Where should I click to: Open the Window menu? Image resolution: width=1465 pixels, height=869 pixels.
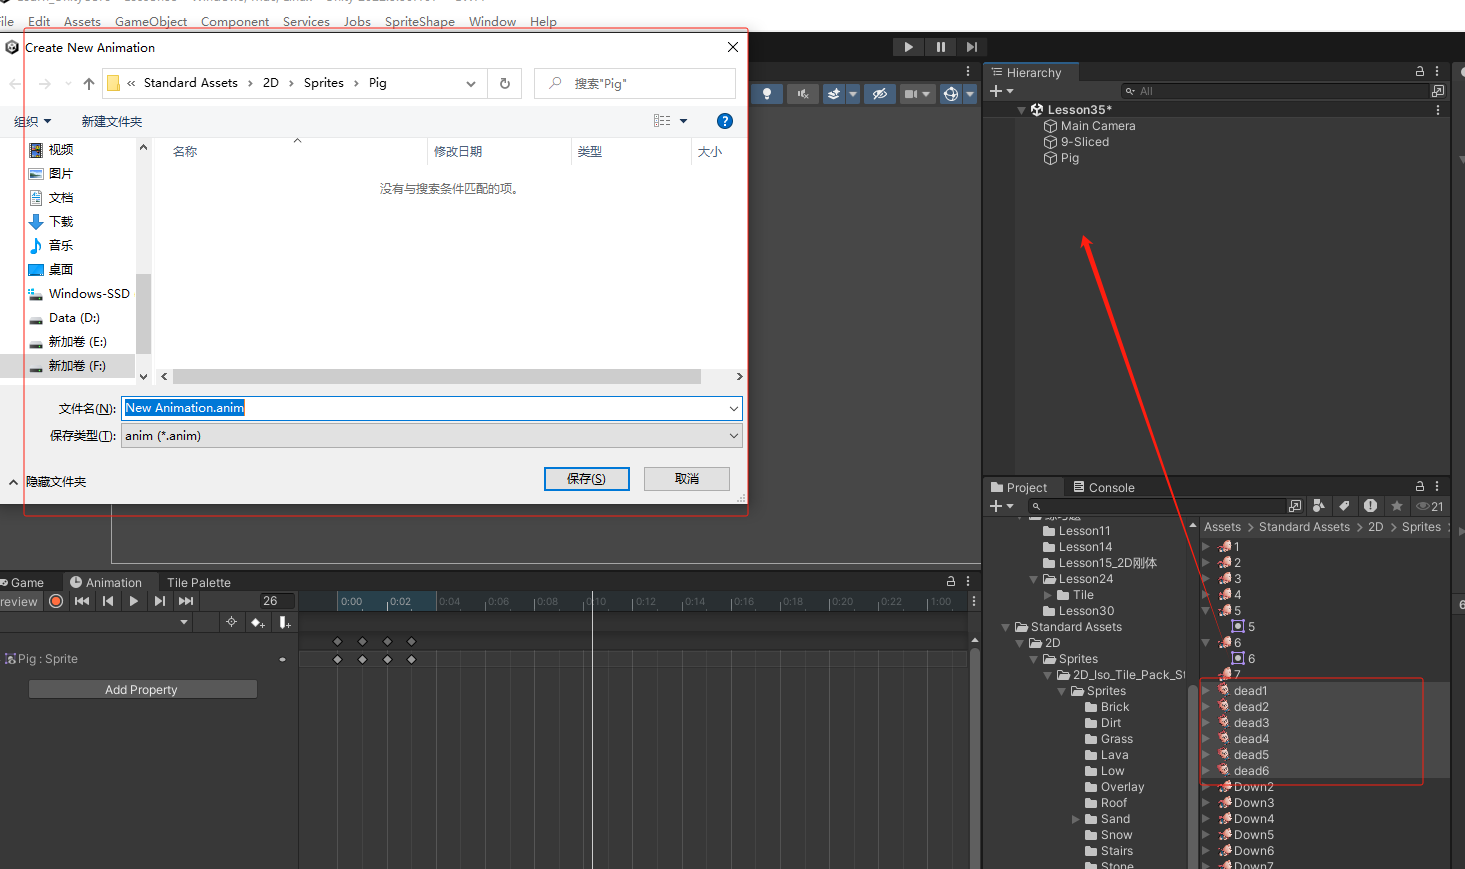tap(492, 21)
